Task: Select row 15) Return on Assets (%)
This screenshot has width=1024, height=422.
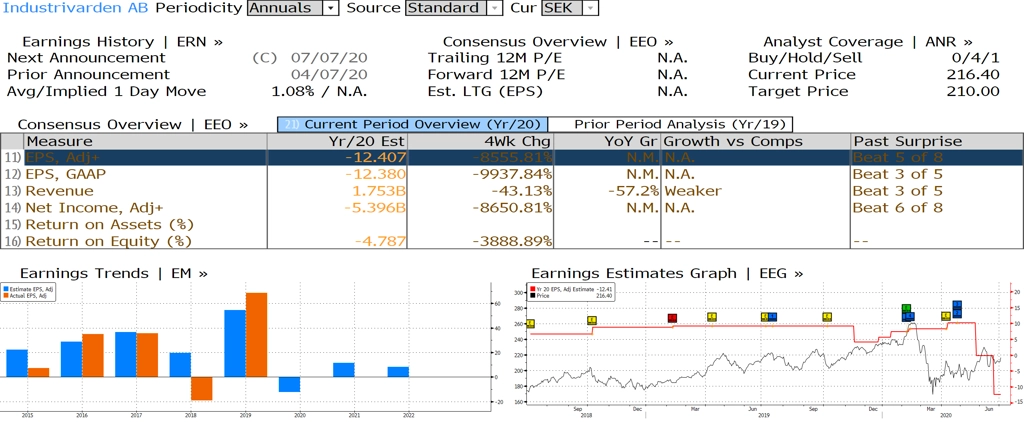Action: 512,225
